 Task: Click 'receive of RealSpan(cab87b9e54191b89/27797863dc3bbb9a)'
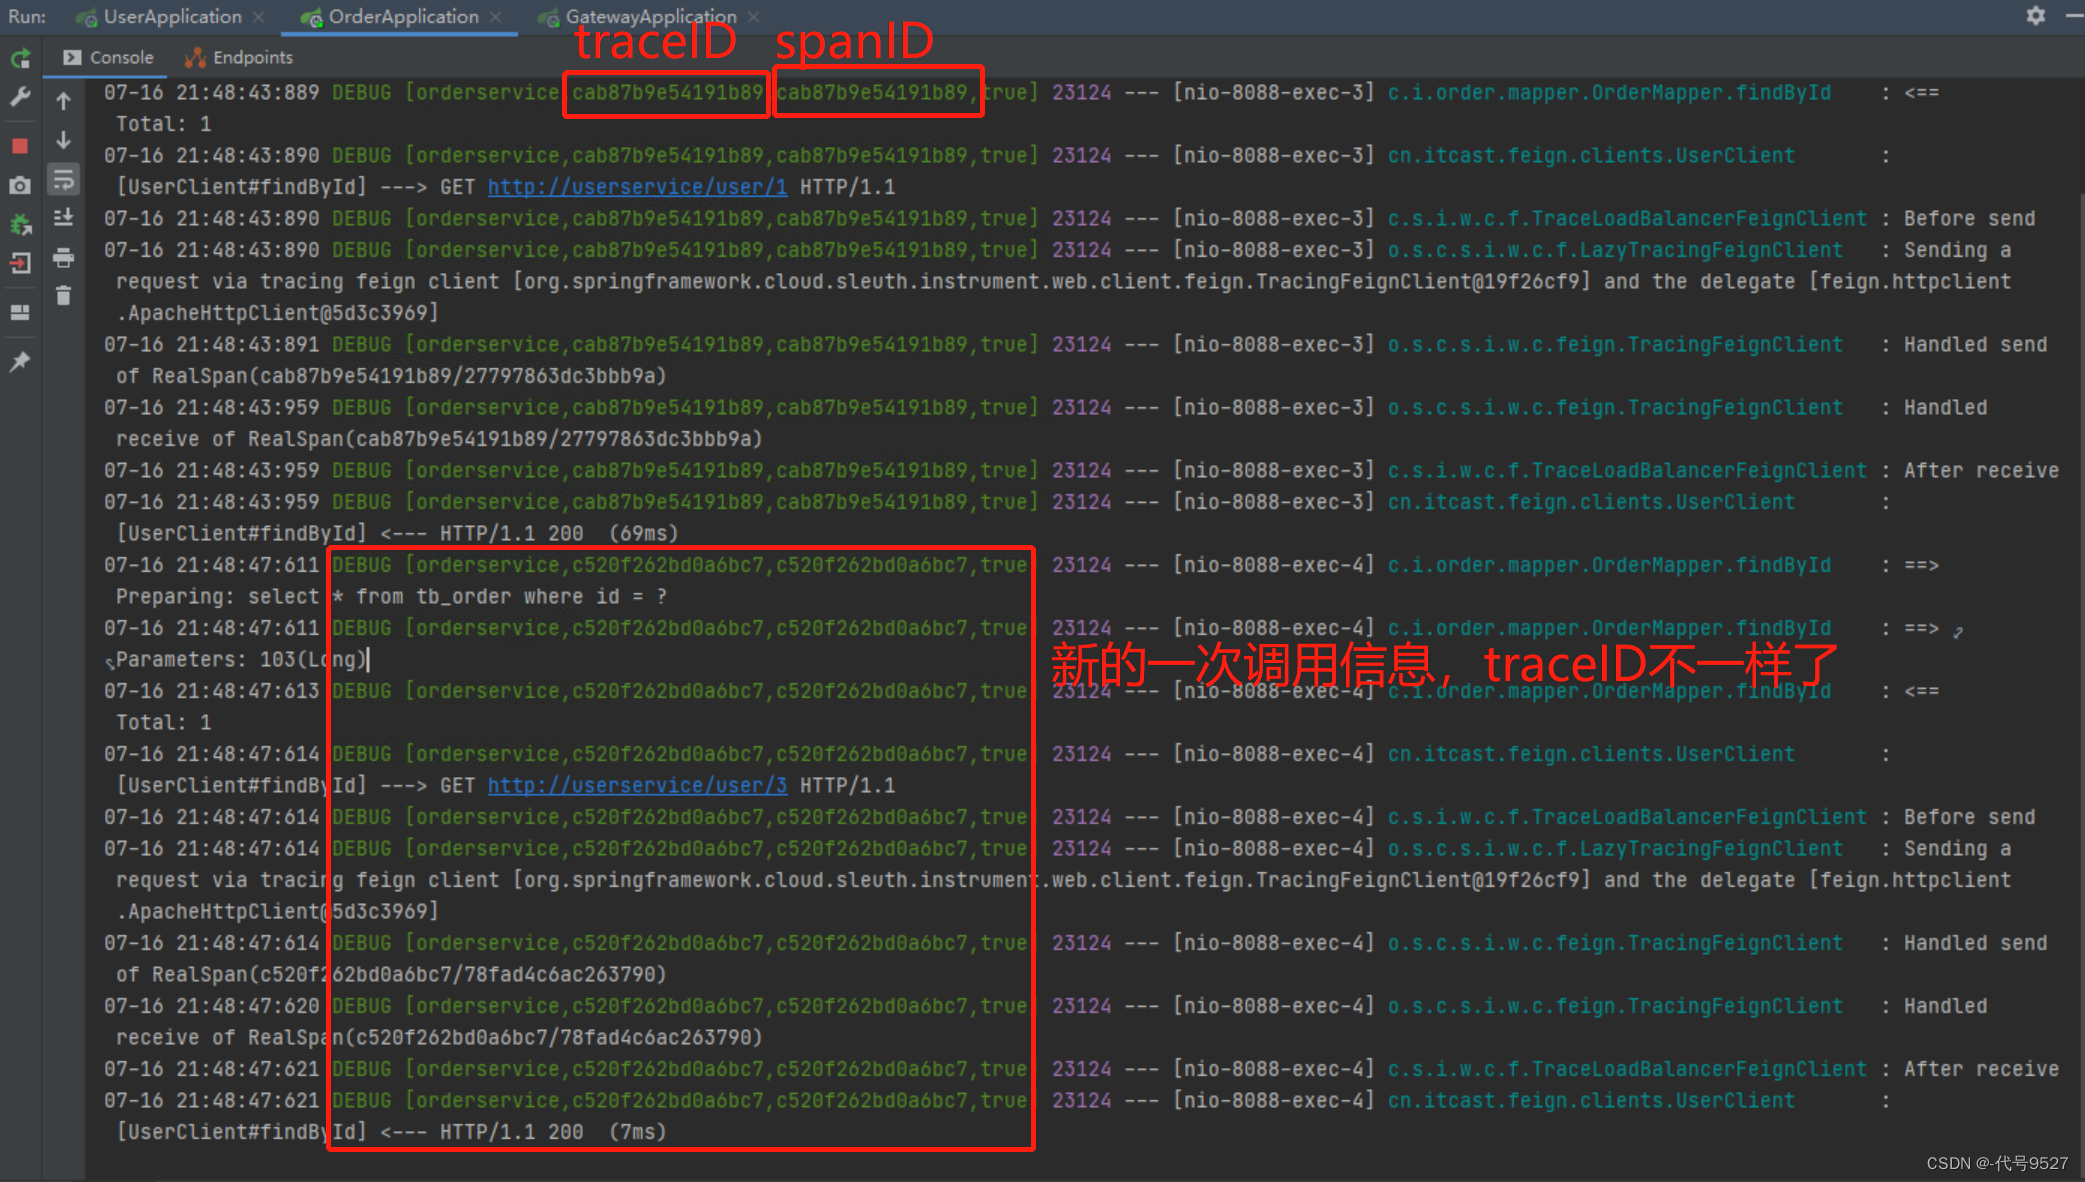pyautogui.click(x=439, y=439)
